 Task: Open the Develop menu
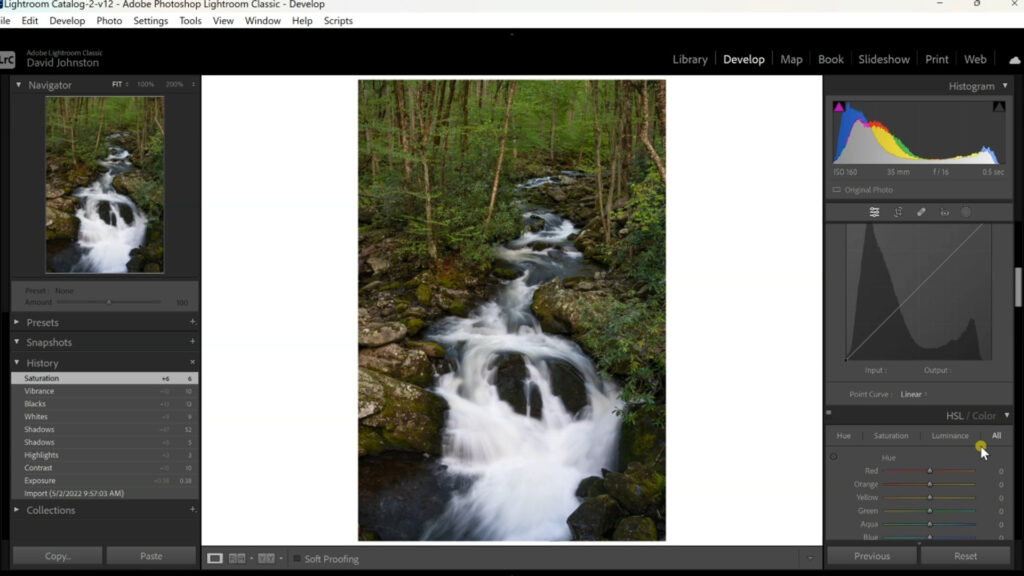pyautogui.click(x=67, y=20)
